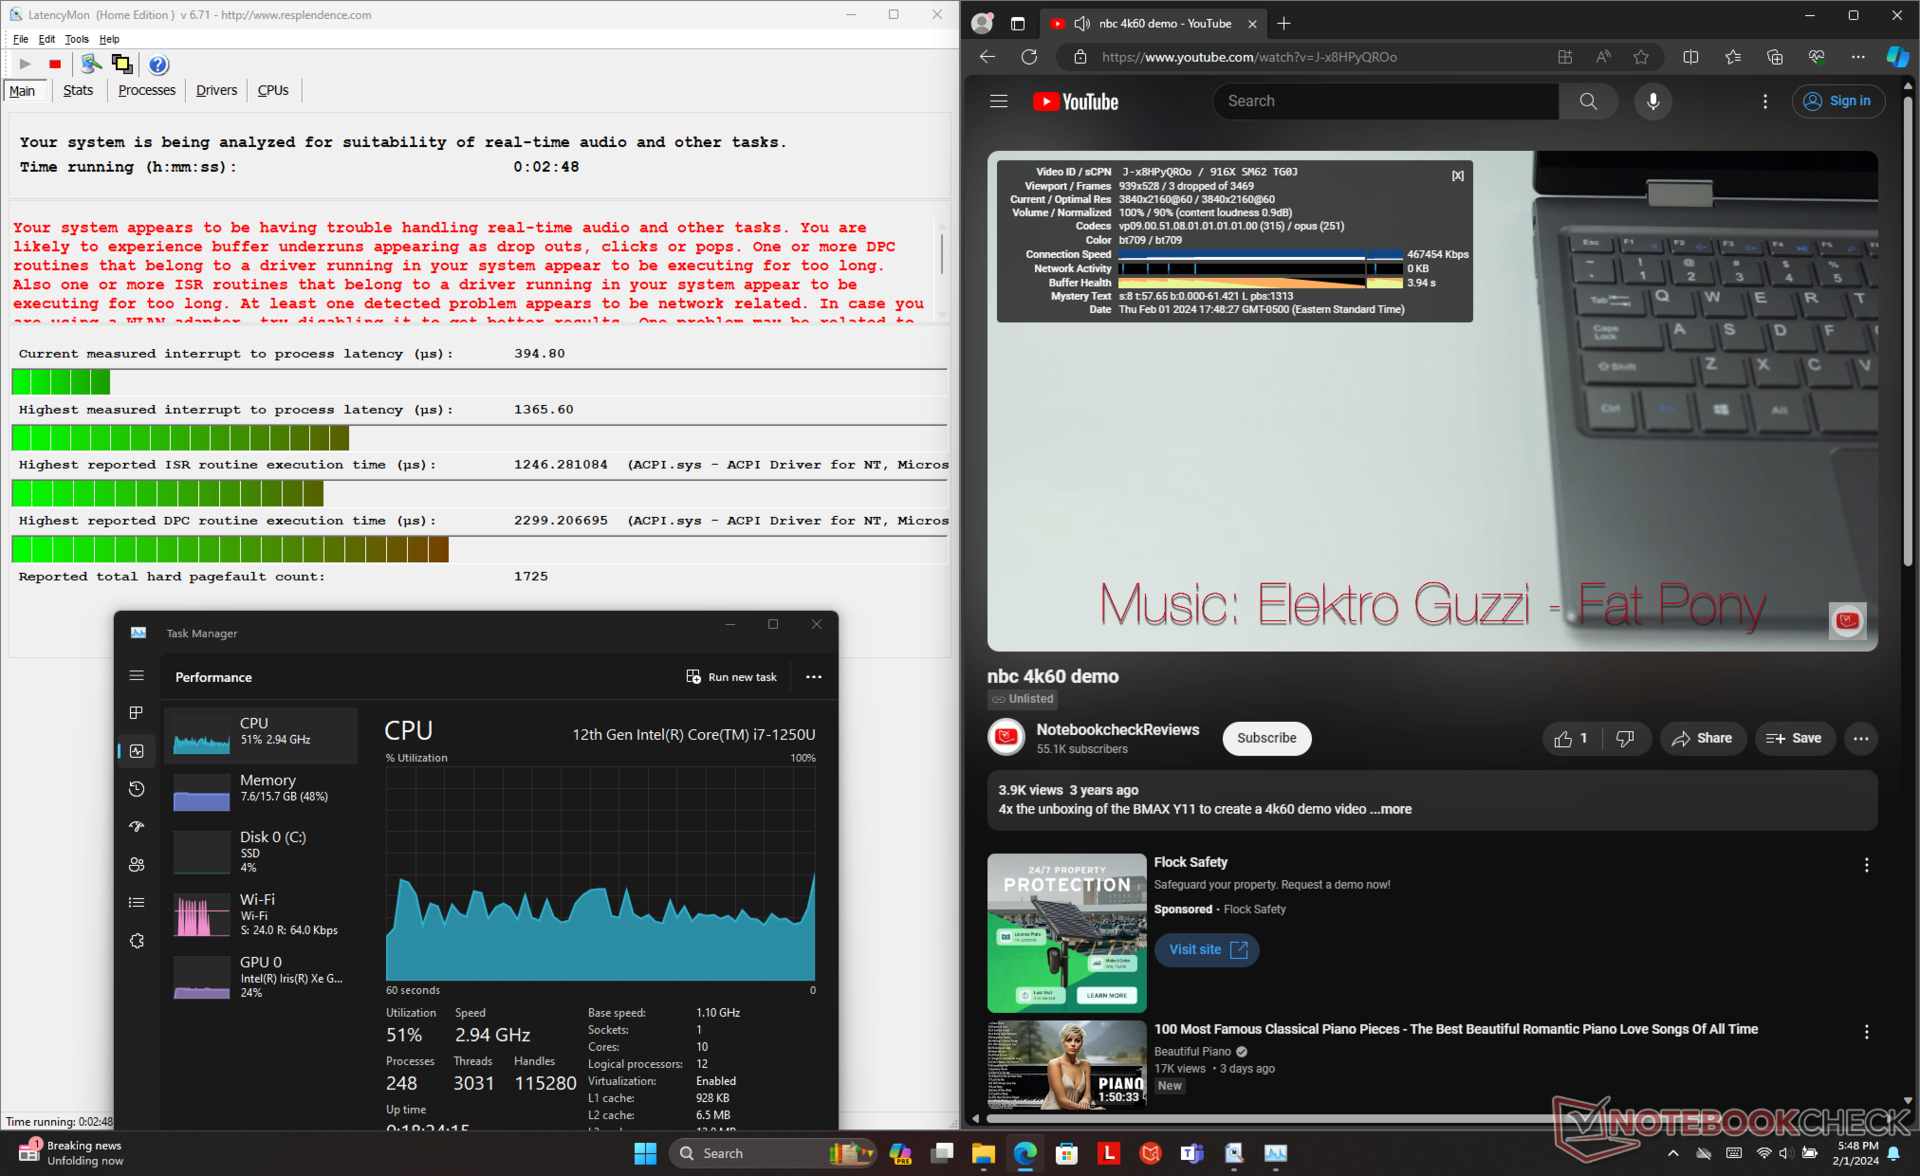Subscribe to NotebookcheckReviews channel
This screenshot has width=1920, height=1176.
(x=1266, y=738)
